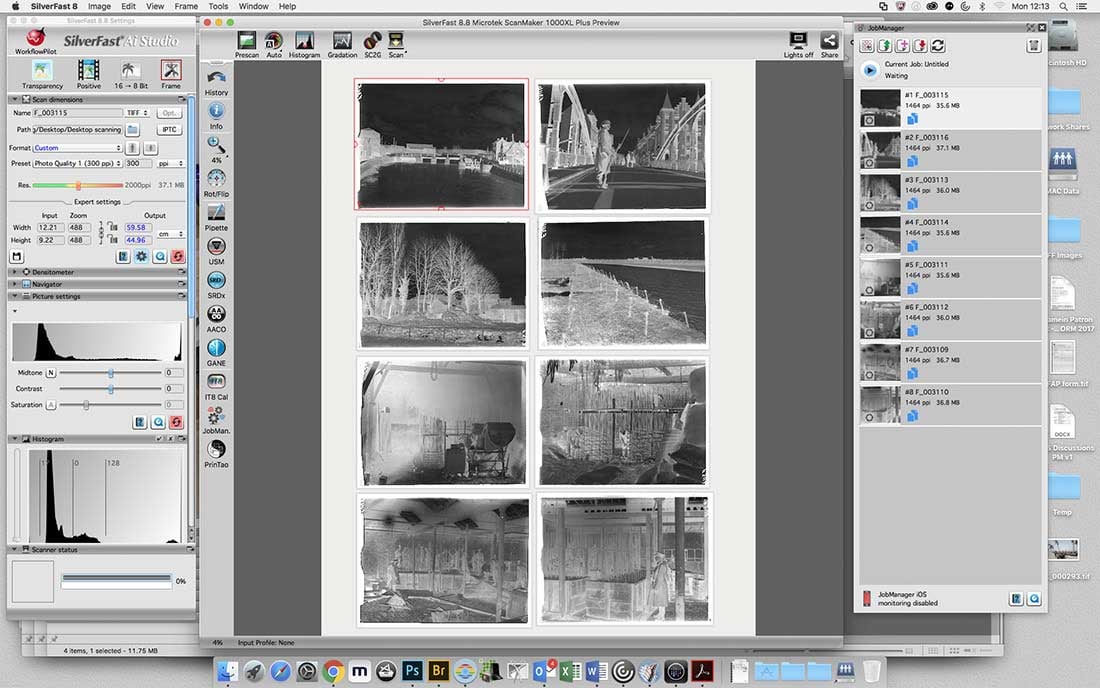Browse for the scan path folder
Image resolution: width=1100 pixels, height=688 pixels.
tap(133, 130)
